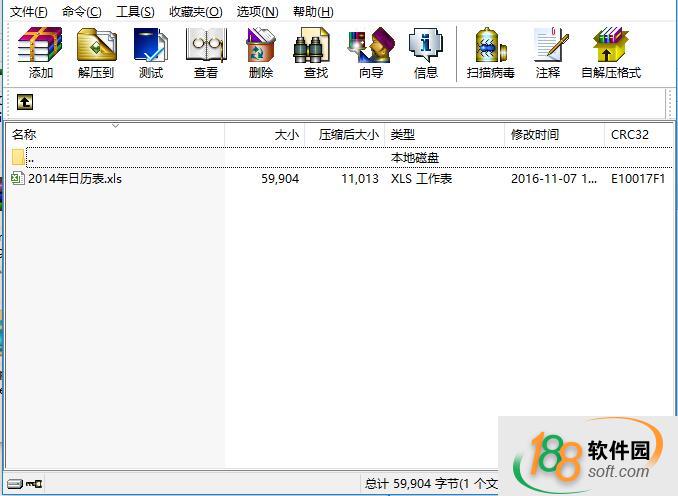The width and height of the screenshot is (678, 496).
Task: Open the File (文件) menu
Action: pyautogui.click(x=28, y=11)
